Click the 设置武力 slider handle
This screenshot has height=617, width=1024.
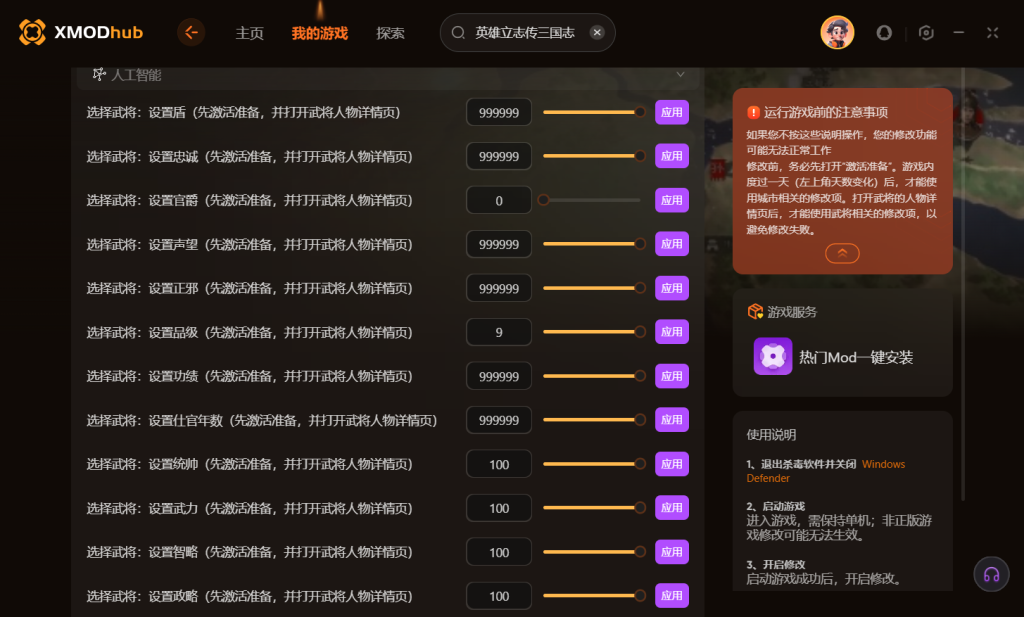tap(640, 508)
